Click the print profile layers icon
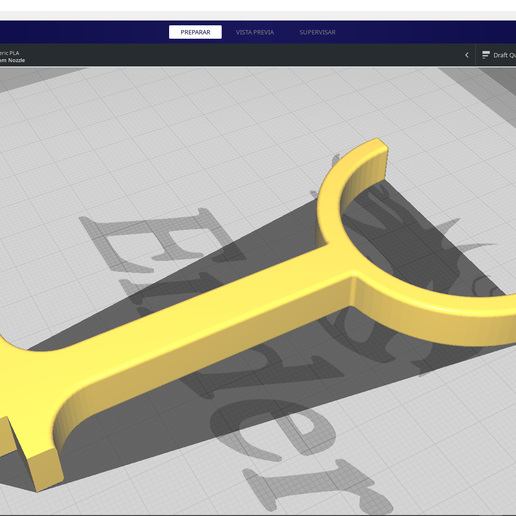 click(486, 55)
